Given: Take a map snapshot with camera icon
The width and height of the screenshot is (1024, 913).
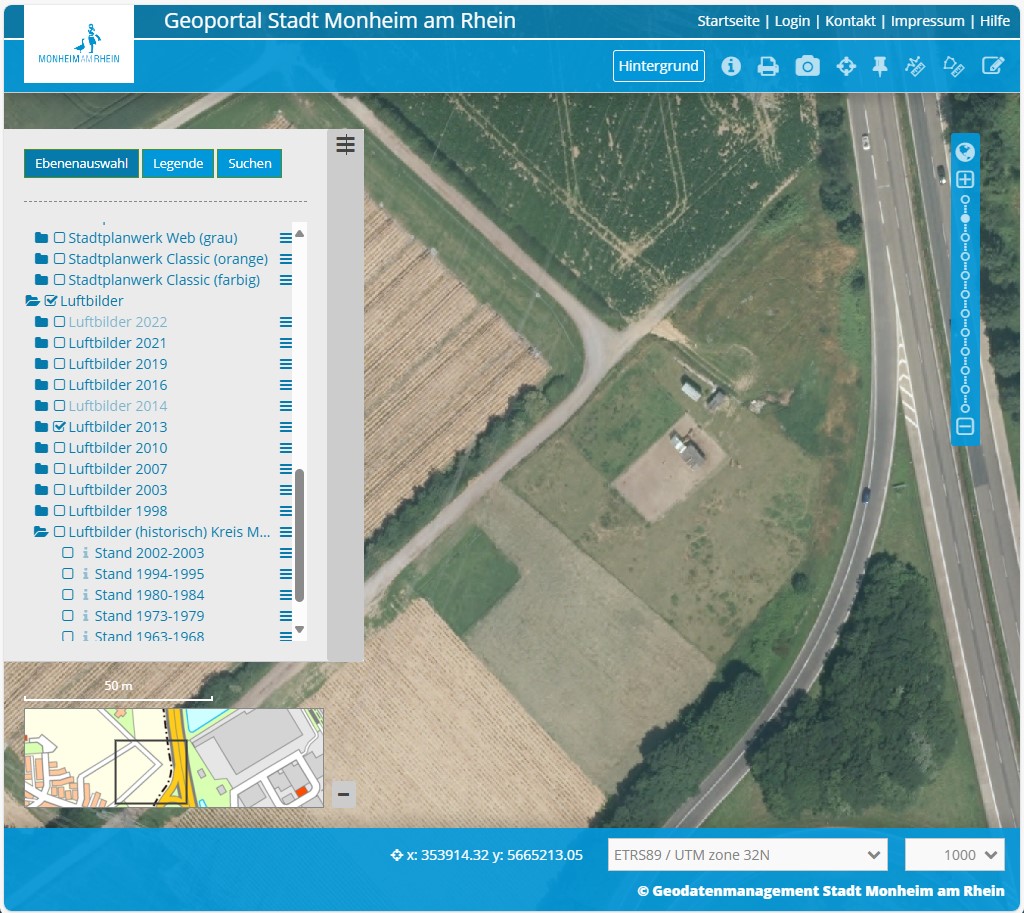Looking at the screenshot, I should click(807, 66).
